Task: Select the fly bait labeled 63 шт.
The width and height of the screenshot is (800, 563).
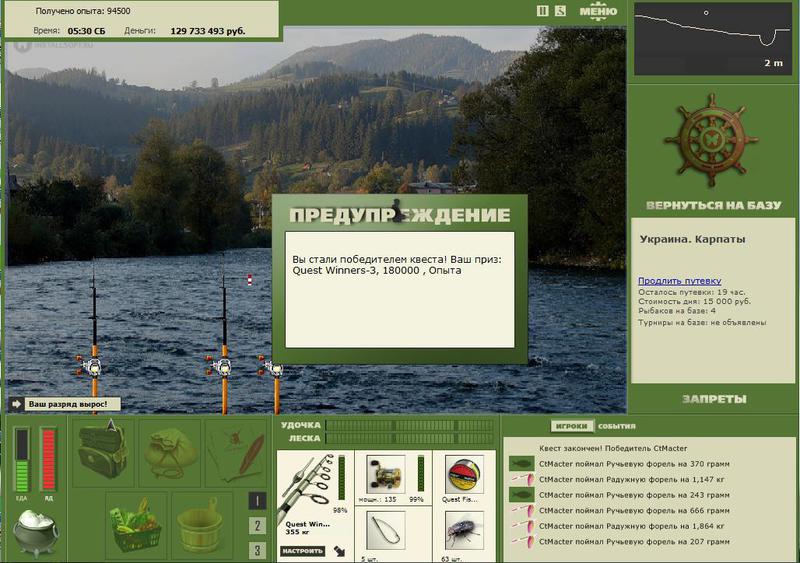Action: click(464, 531)
